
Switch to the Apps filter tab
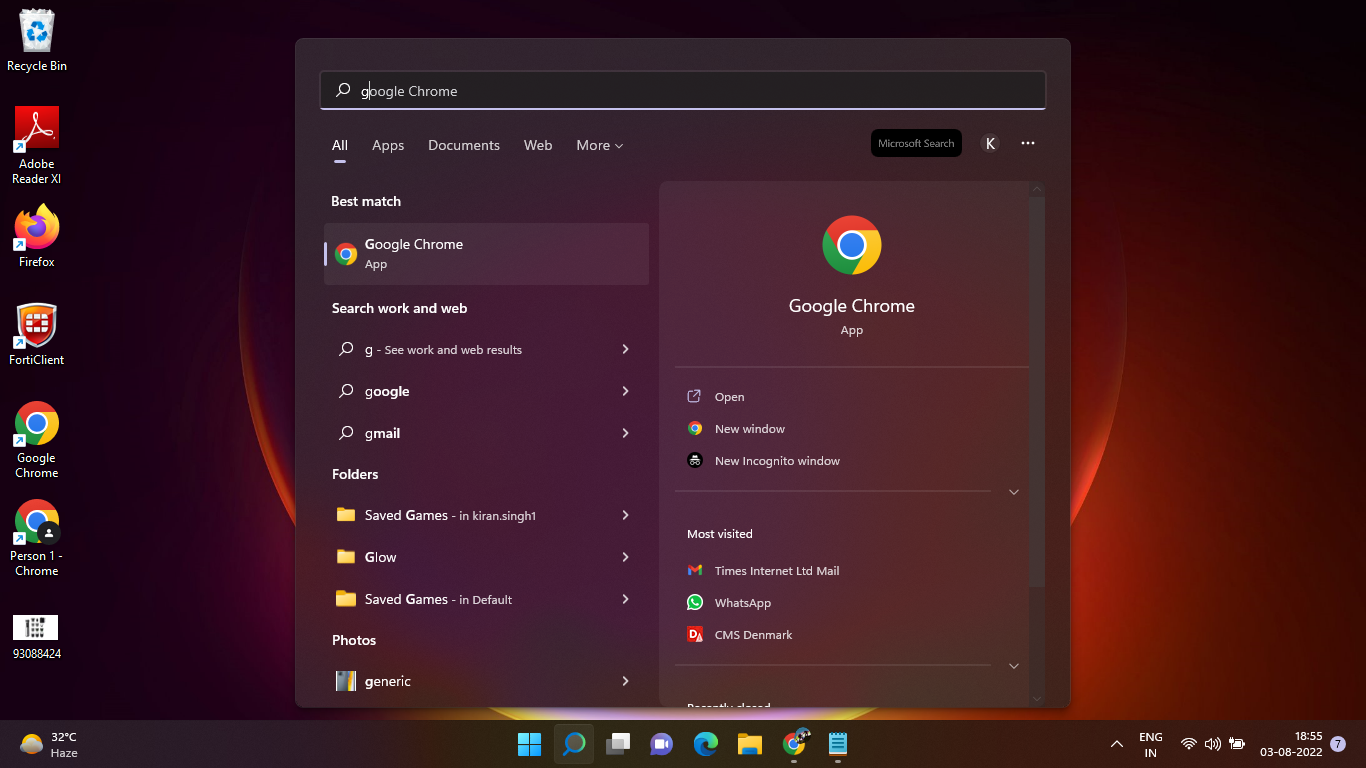click(388, 145)
